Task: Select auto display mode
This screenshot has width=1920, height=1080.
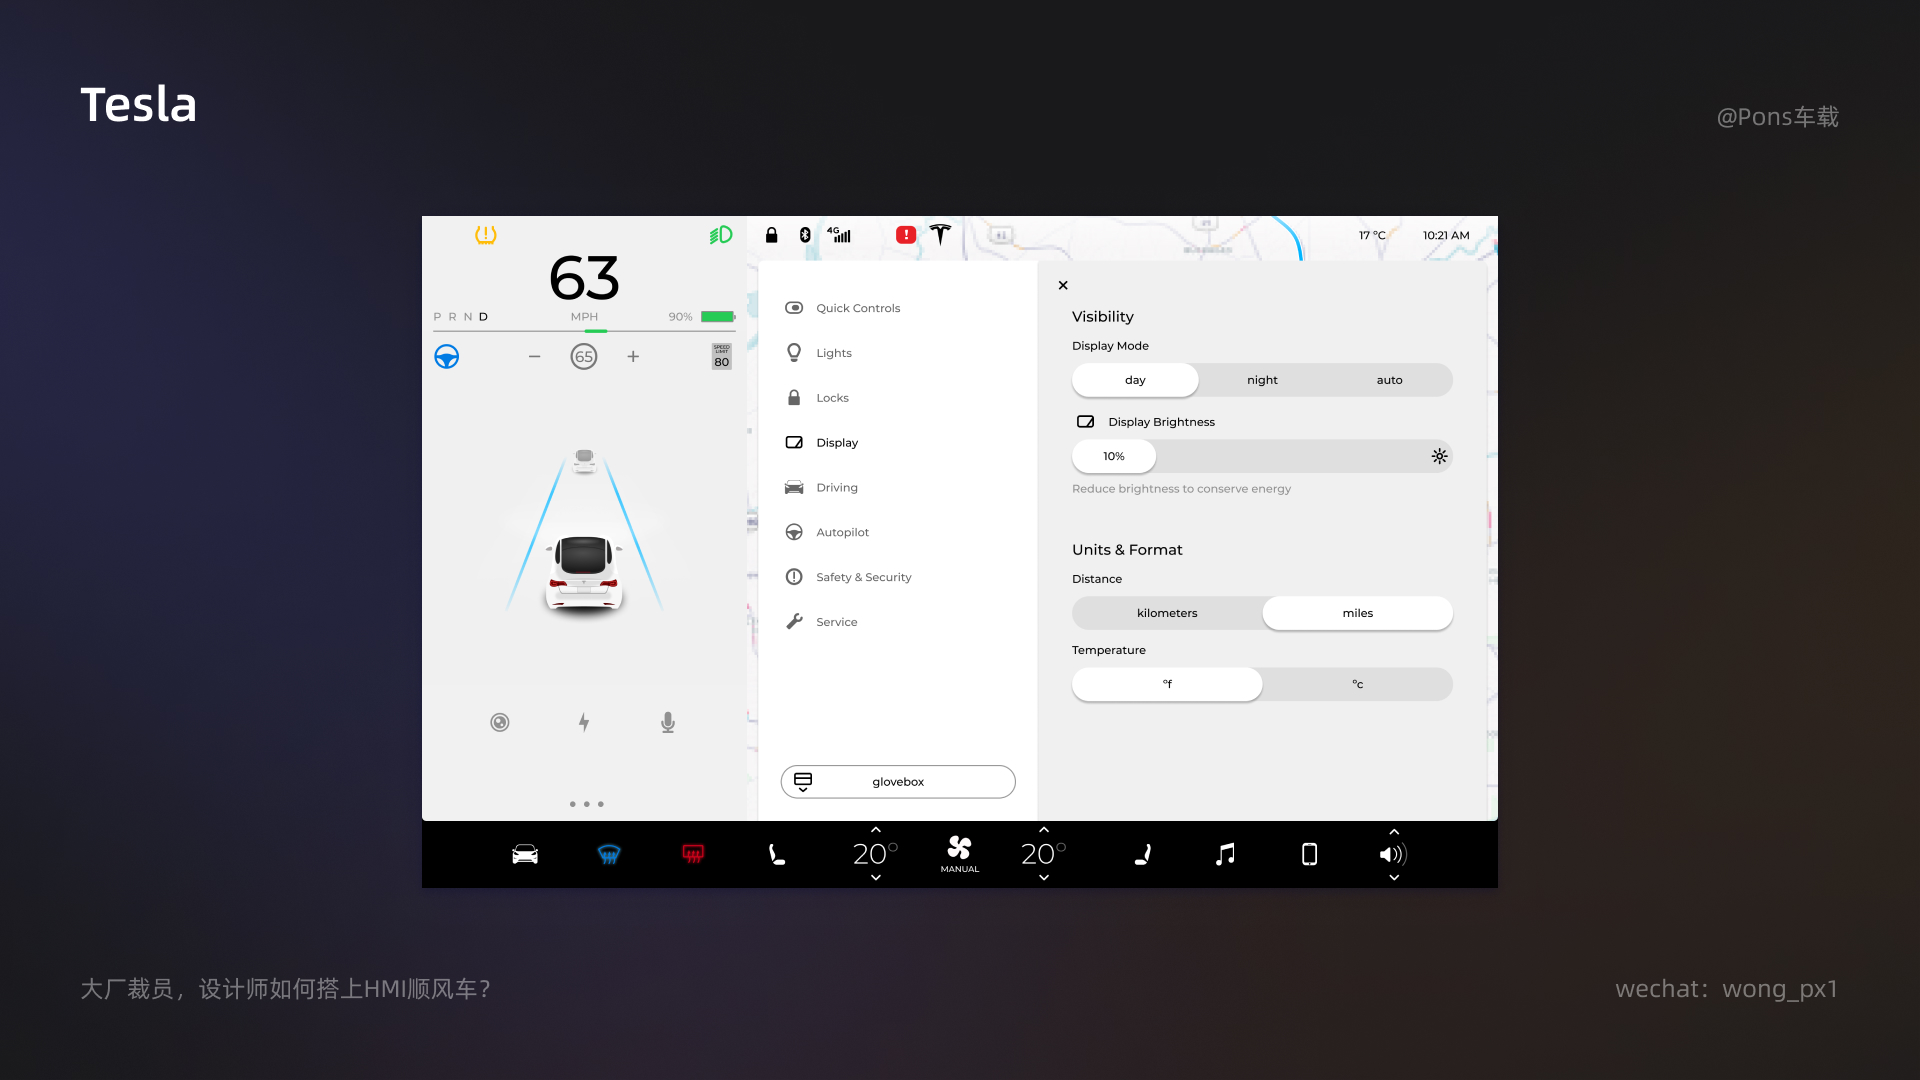Action: (1389, 380)
